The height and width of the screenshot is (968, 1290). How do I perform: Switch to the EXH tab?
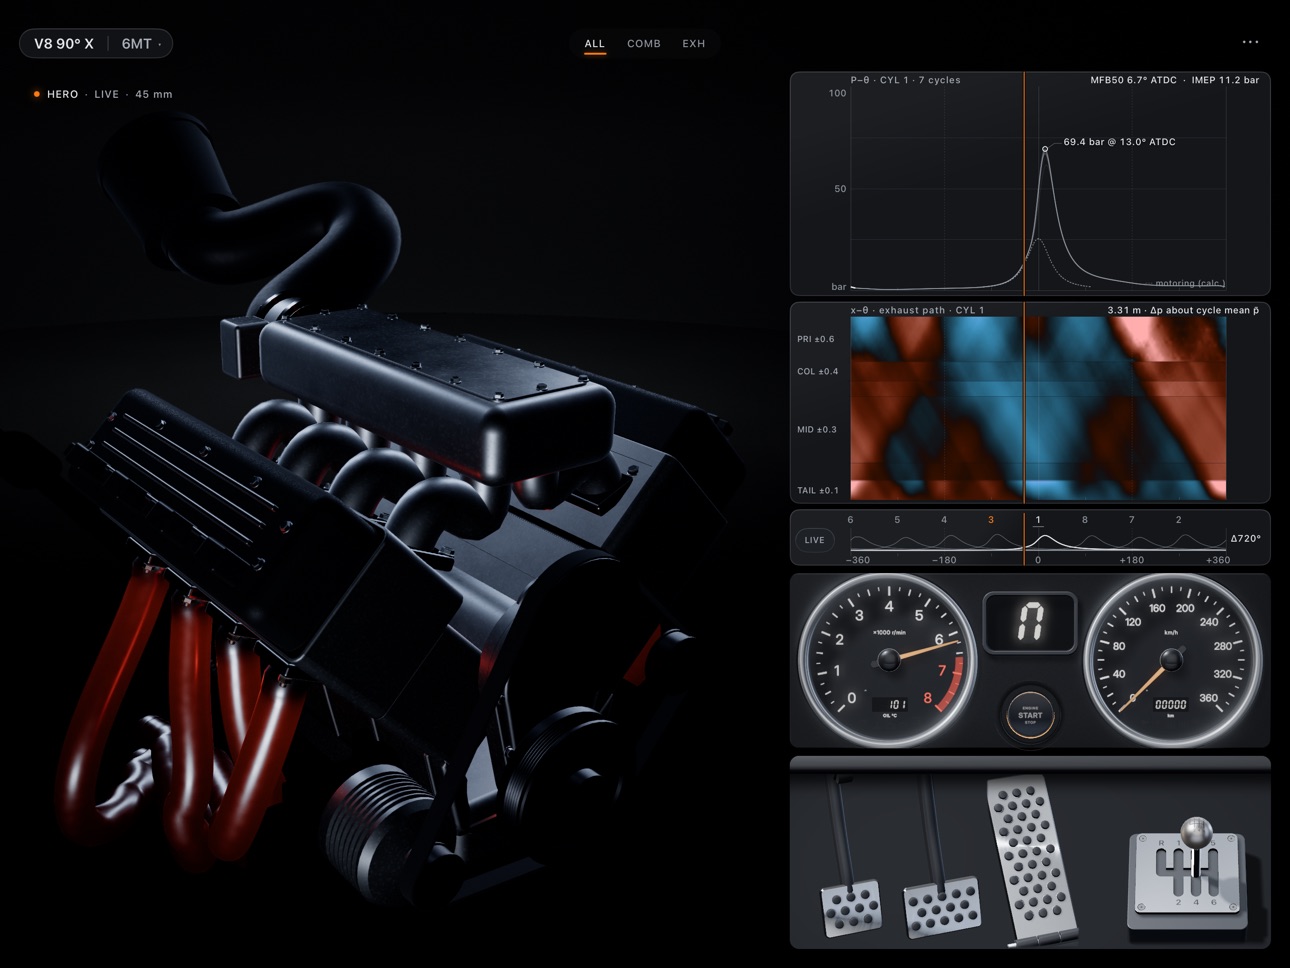click(x=694, y=44)
